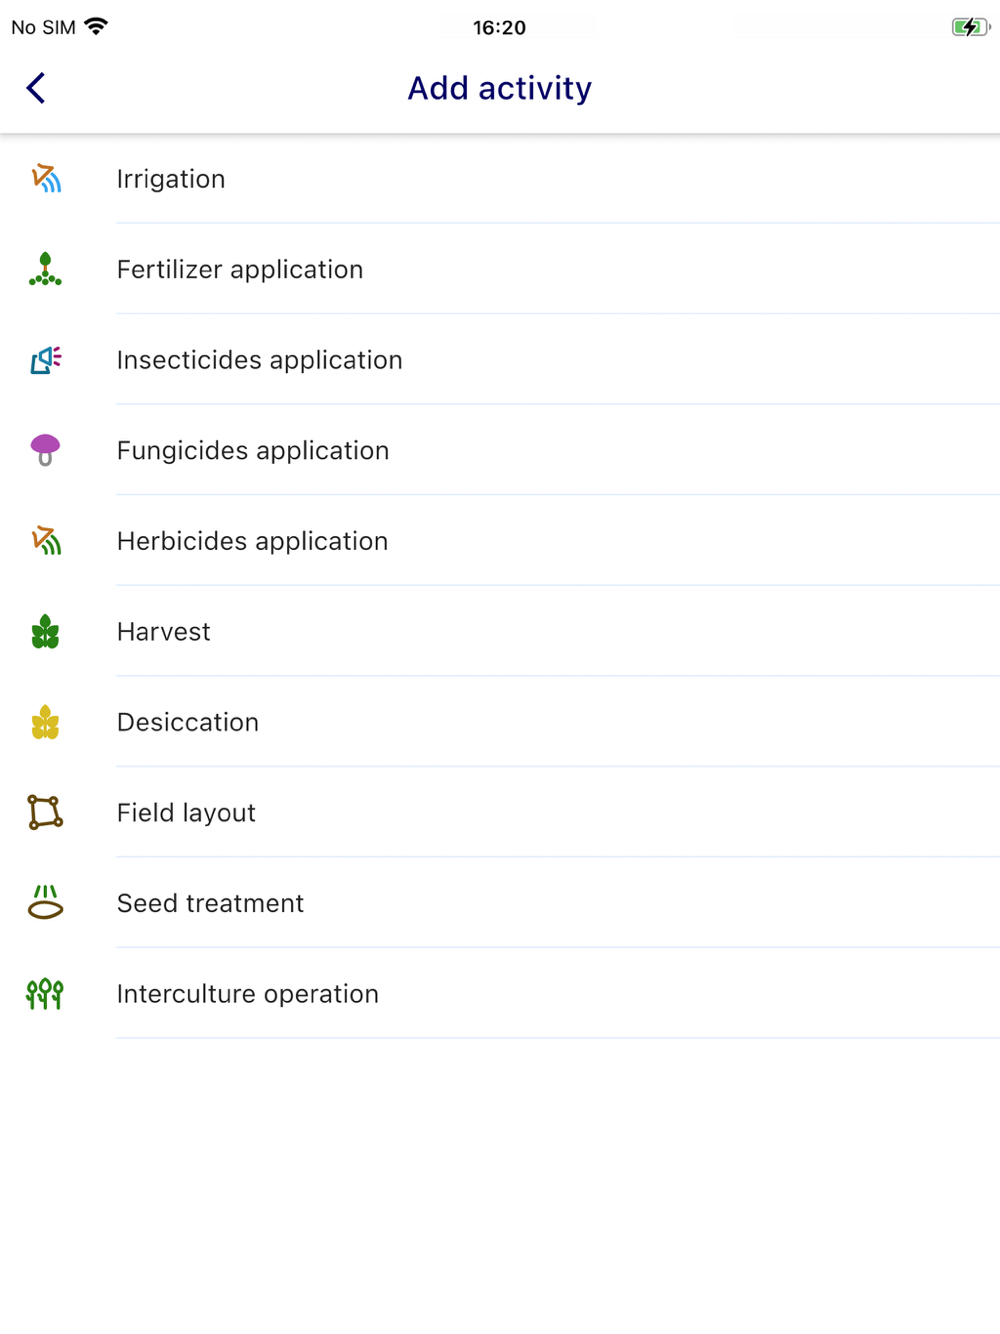This screenshot has width=1000, height=1334.
Task: Select Insecticides application activity
Action: pyautogui.click(x=260, y=360)
